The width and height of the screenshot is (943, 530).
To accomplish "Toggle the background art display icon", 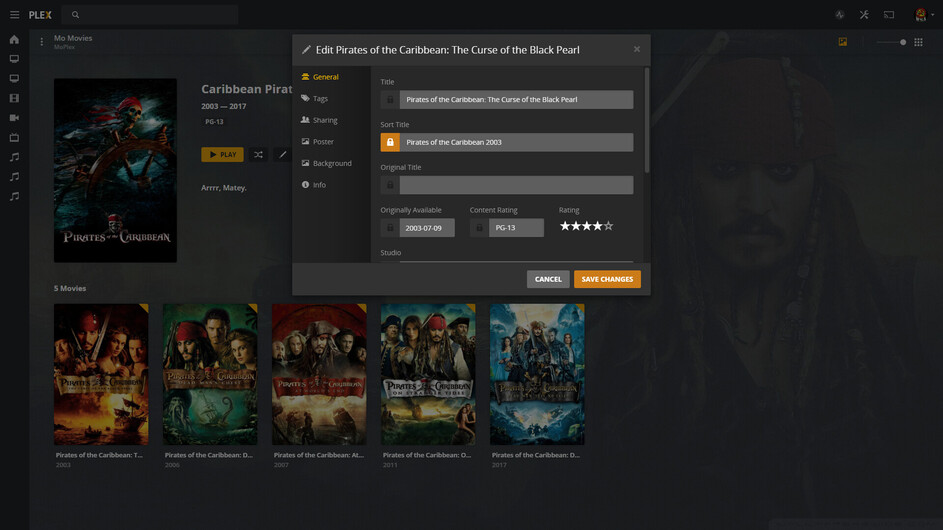I will 843,42.
